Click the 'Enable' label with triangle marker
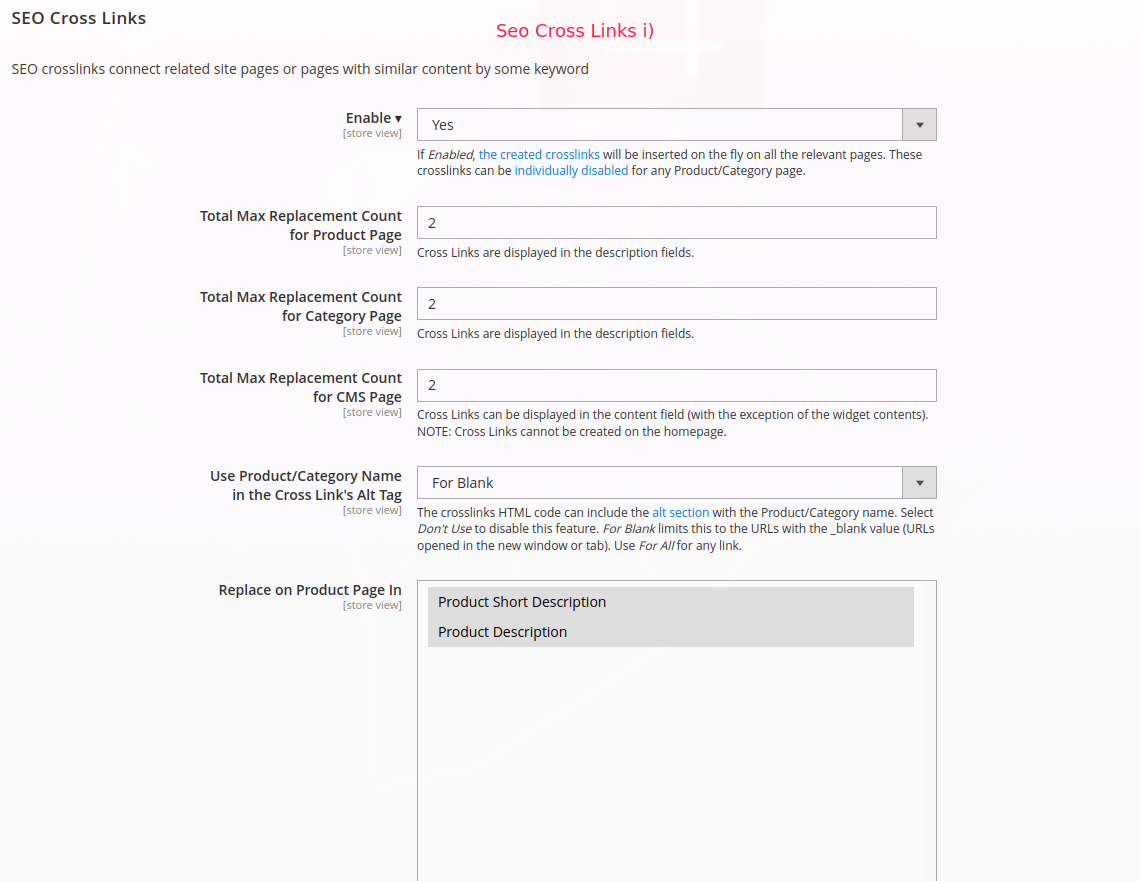Image resolution: width=1140 pixels, height=881 pixels. point(373,118)
